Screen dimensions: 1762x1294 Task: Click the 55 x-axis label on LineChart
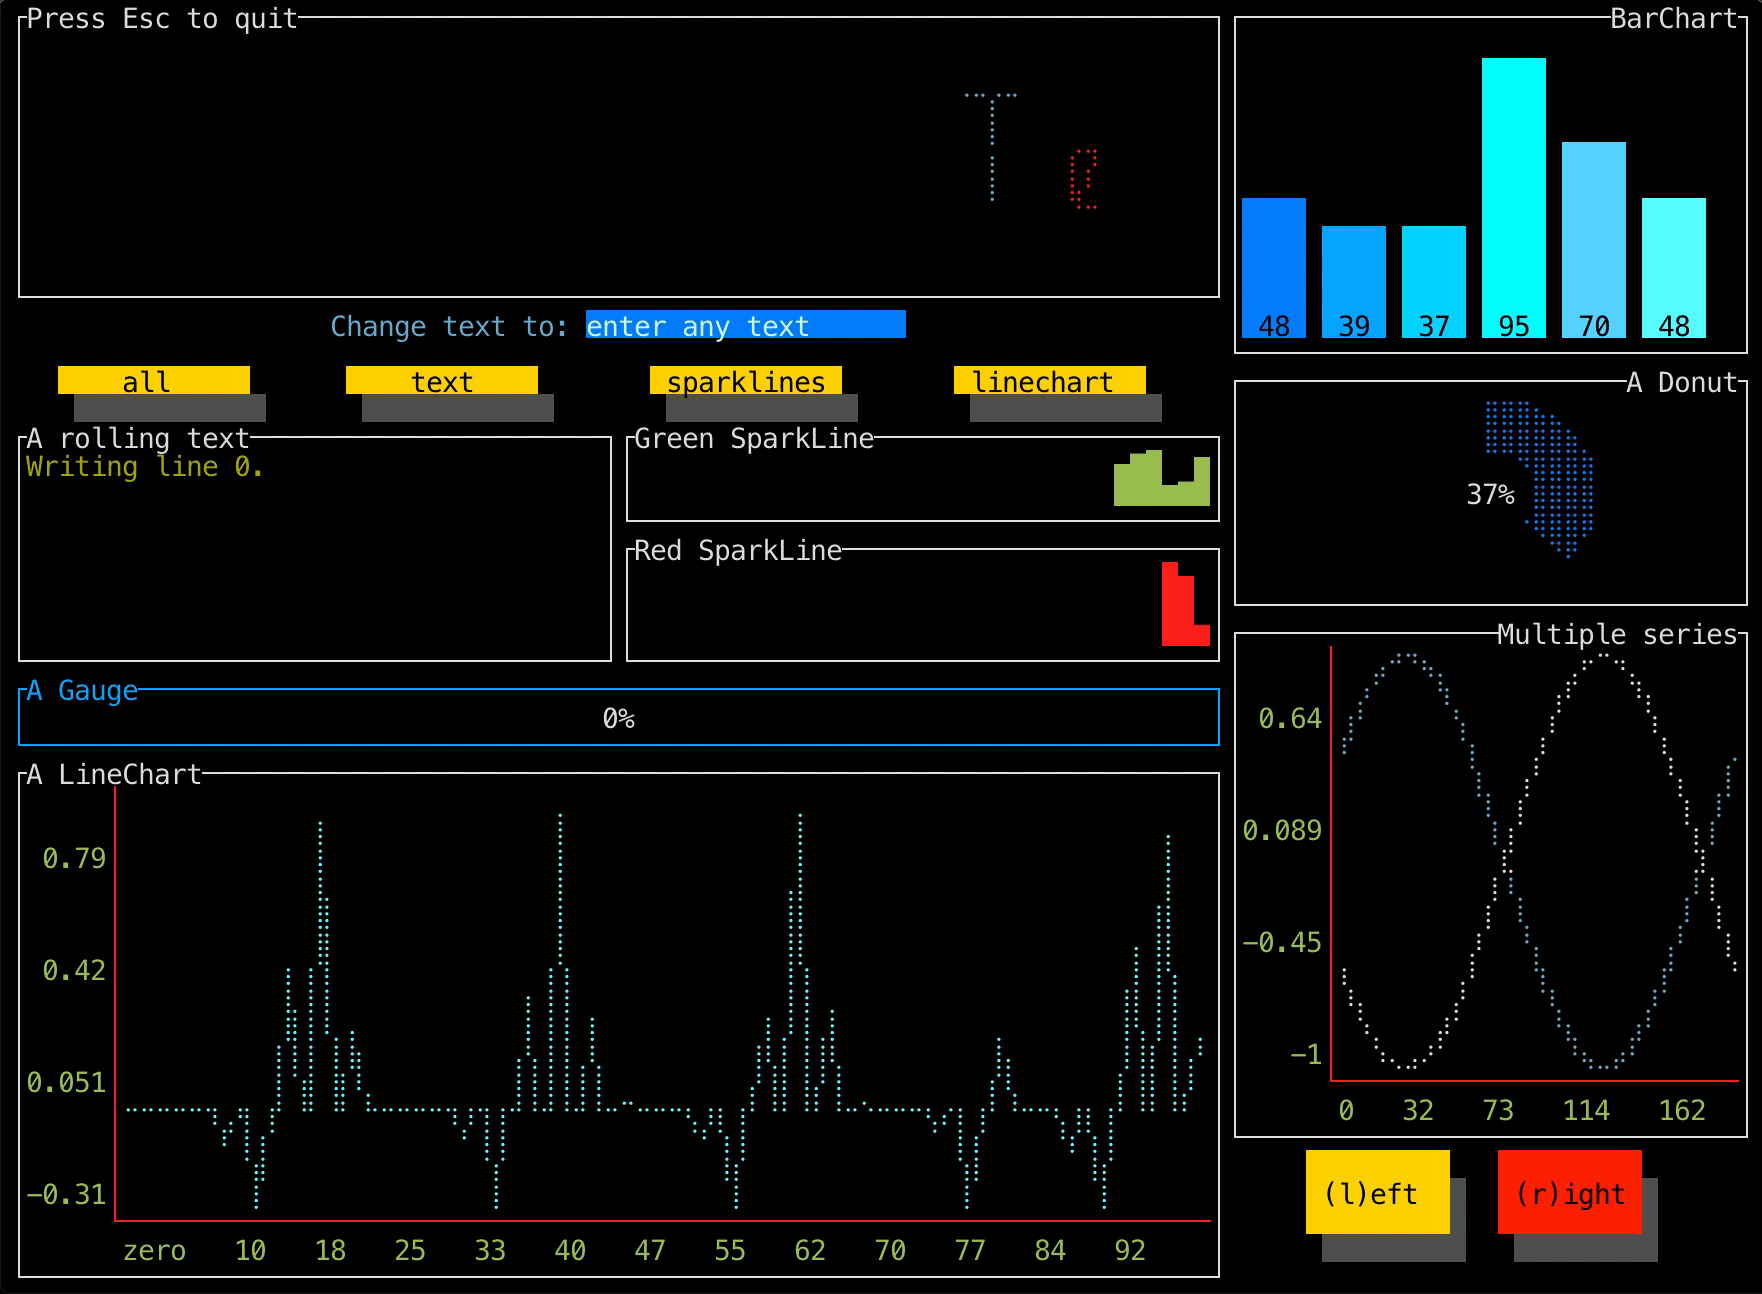[730, 1250]
